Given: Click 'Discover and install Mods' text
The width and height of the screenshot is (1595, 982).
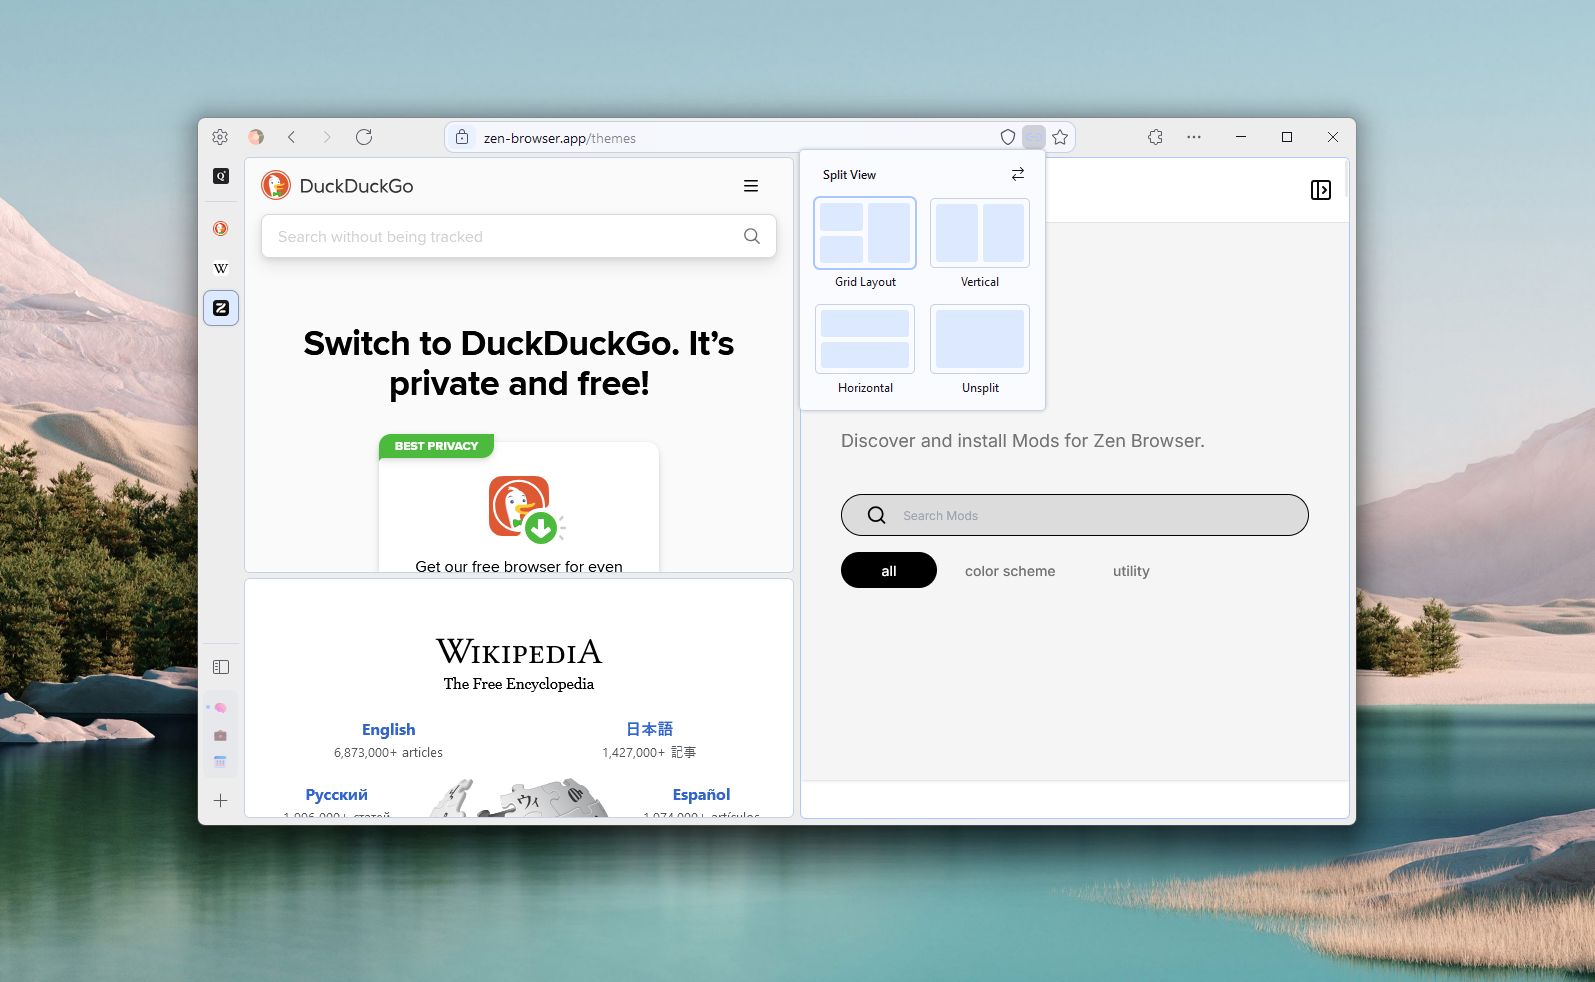Looking at the screenshot, I should click(x=1023, y=441).
